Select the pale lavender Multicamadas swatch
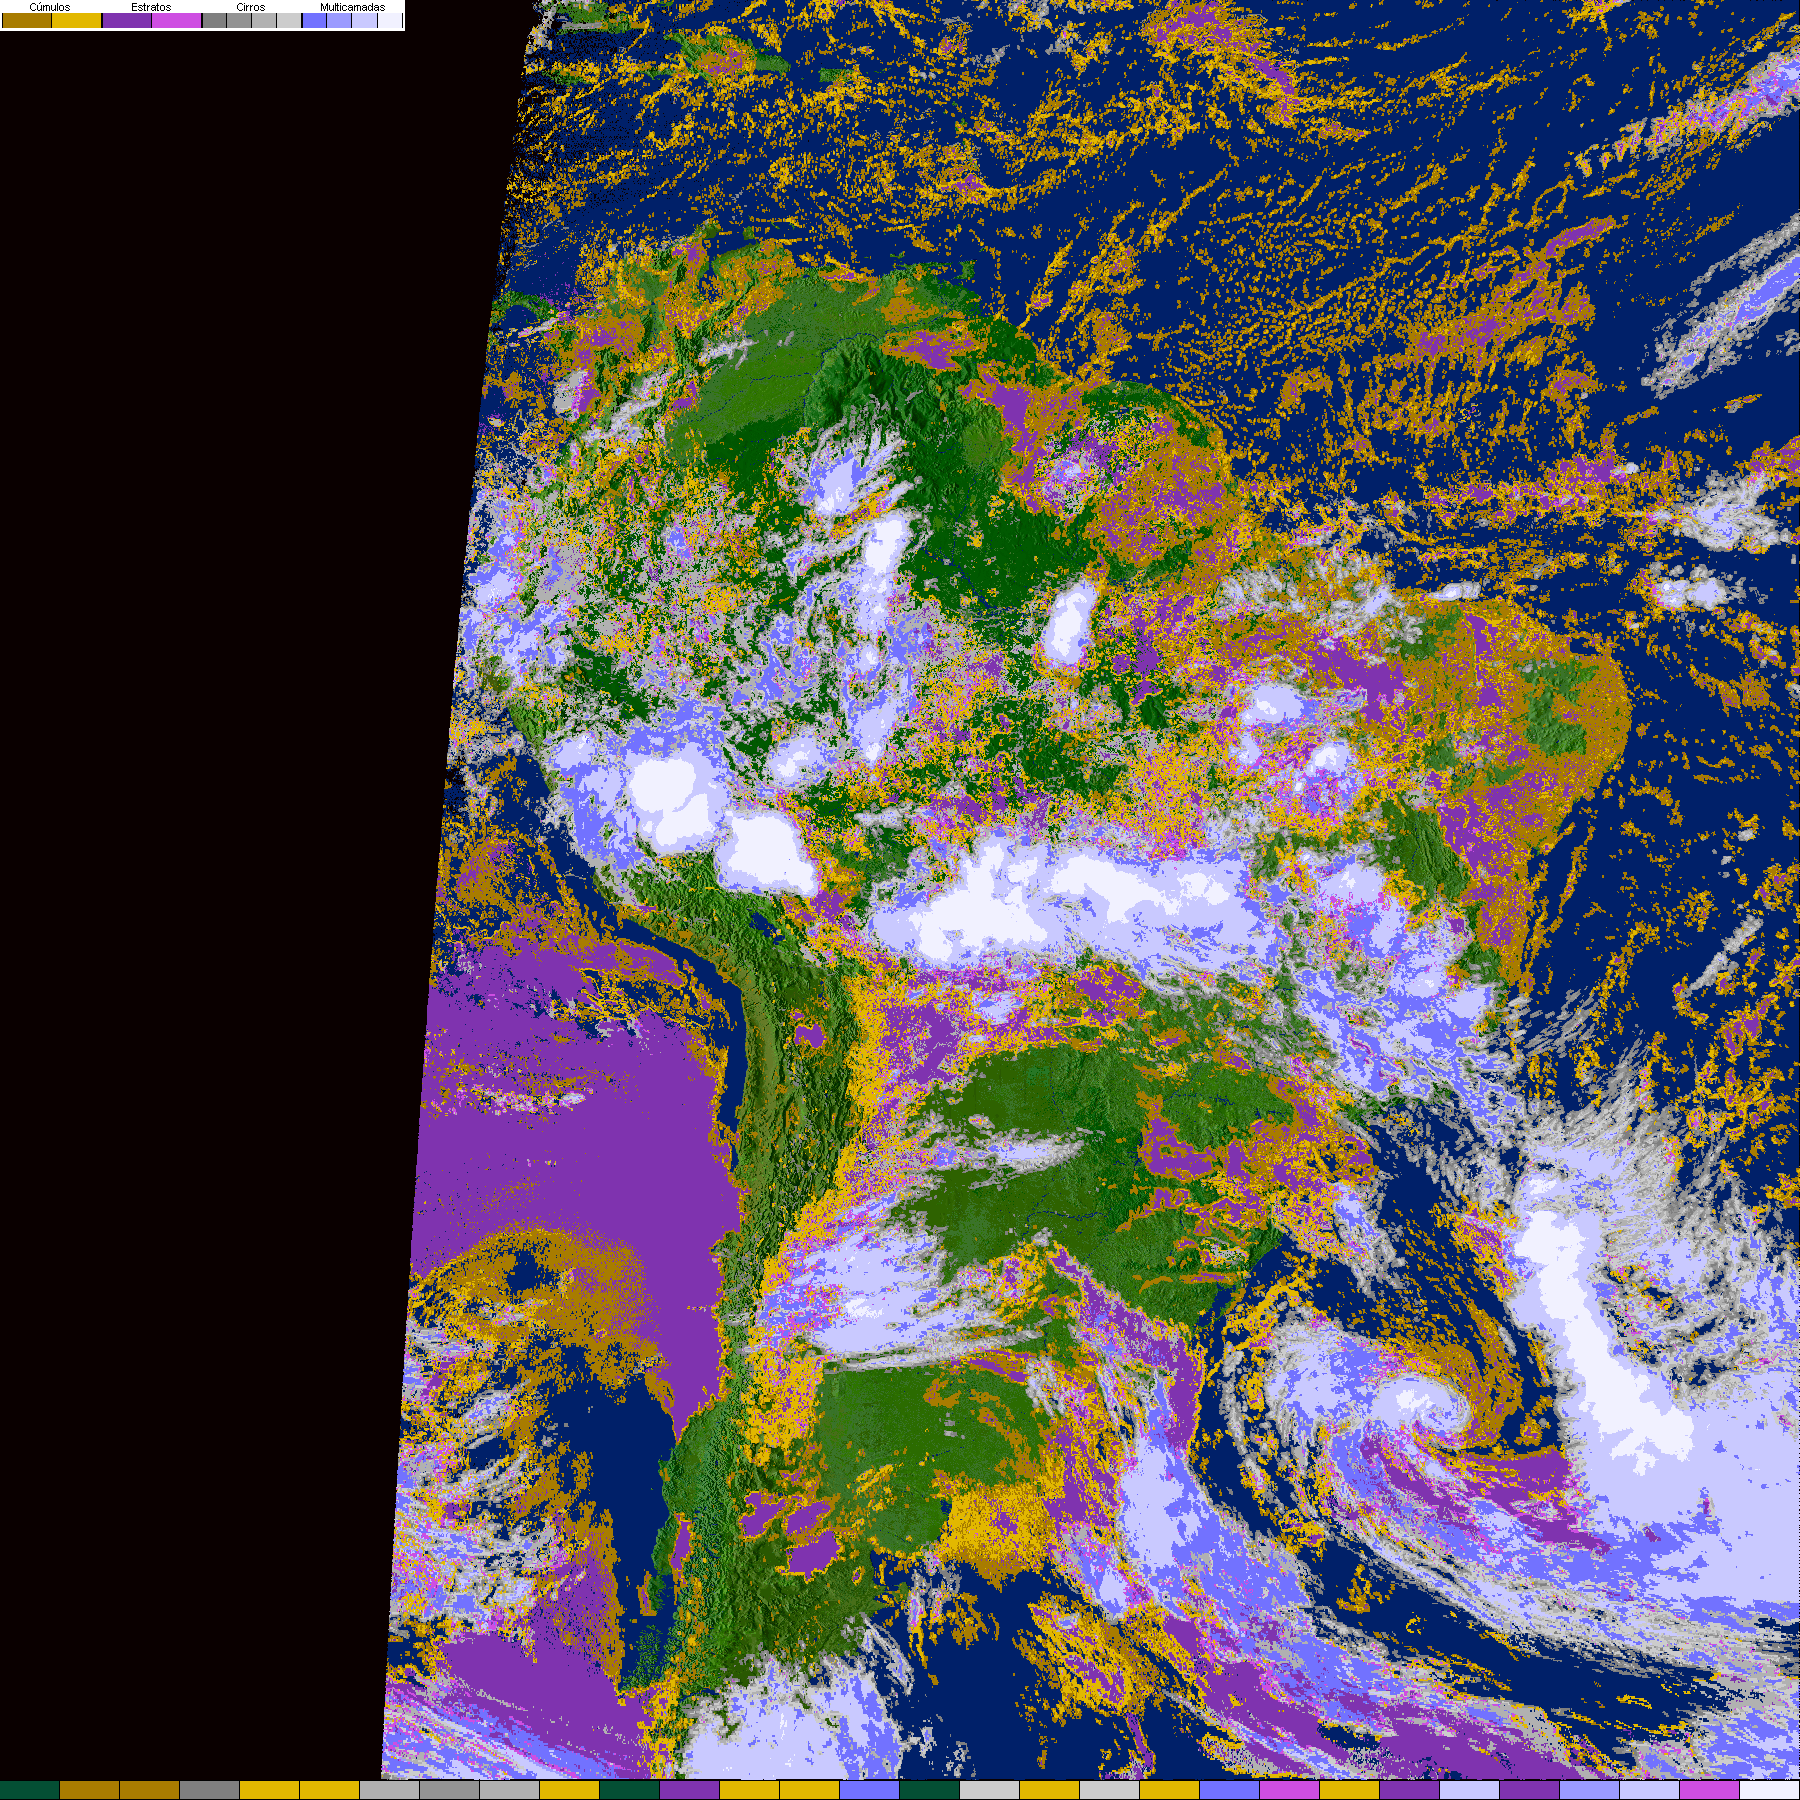 (x=365, y=21)
